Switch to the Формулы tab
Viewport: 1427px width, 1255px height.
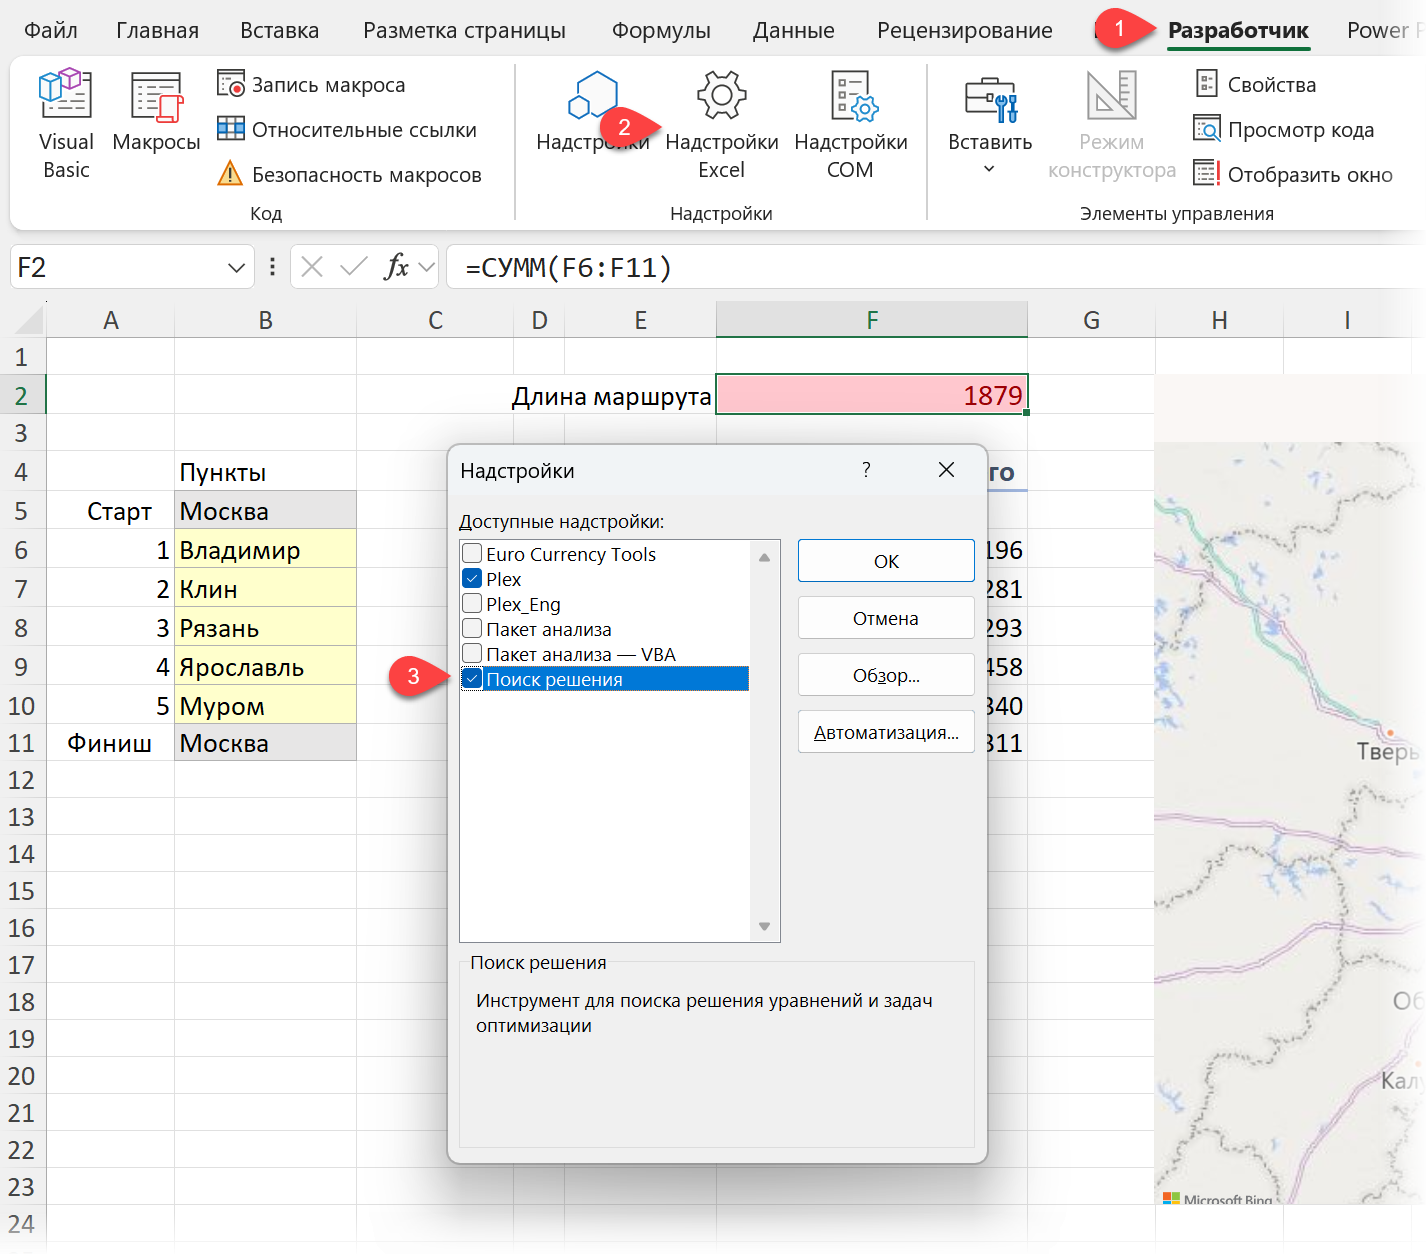click(661, 30)
